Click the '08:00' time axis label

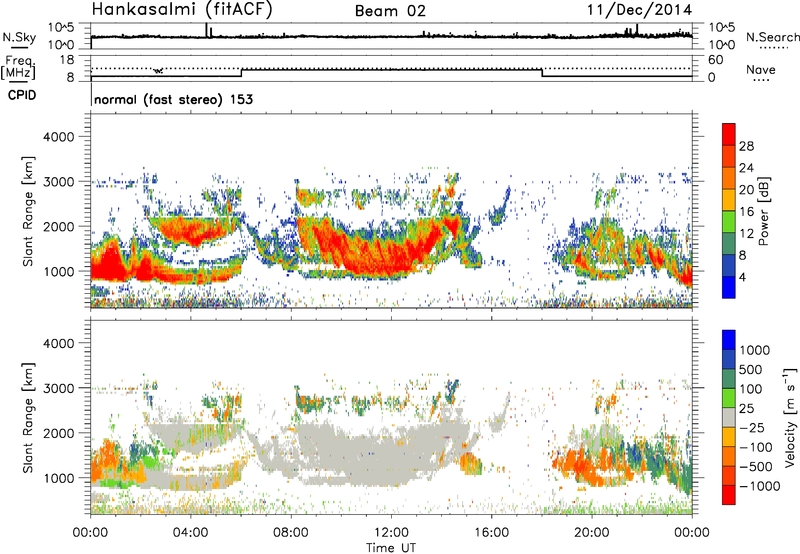(291, 533)
